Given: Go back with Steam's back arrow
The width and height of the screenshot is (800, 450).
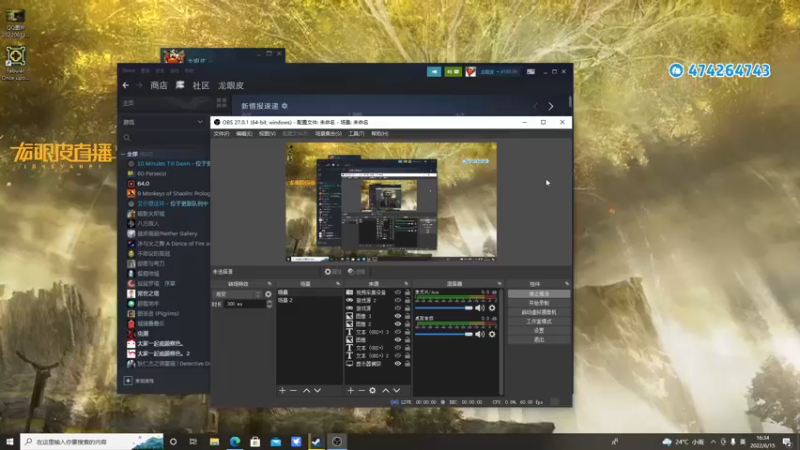Looking at the screenshot, I should coord(126,85).
